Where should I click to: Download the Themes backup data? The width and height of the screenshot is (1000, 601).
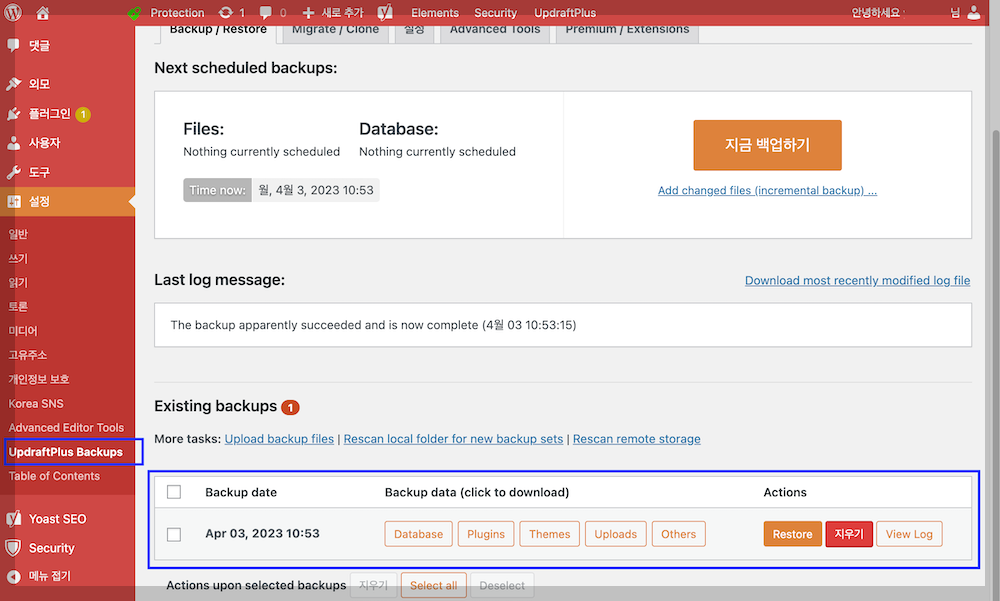(550, 534)
